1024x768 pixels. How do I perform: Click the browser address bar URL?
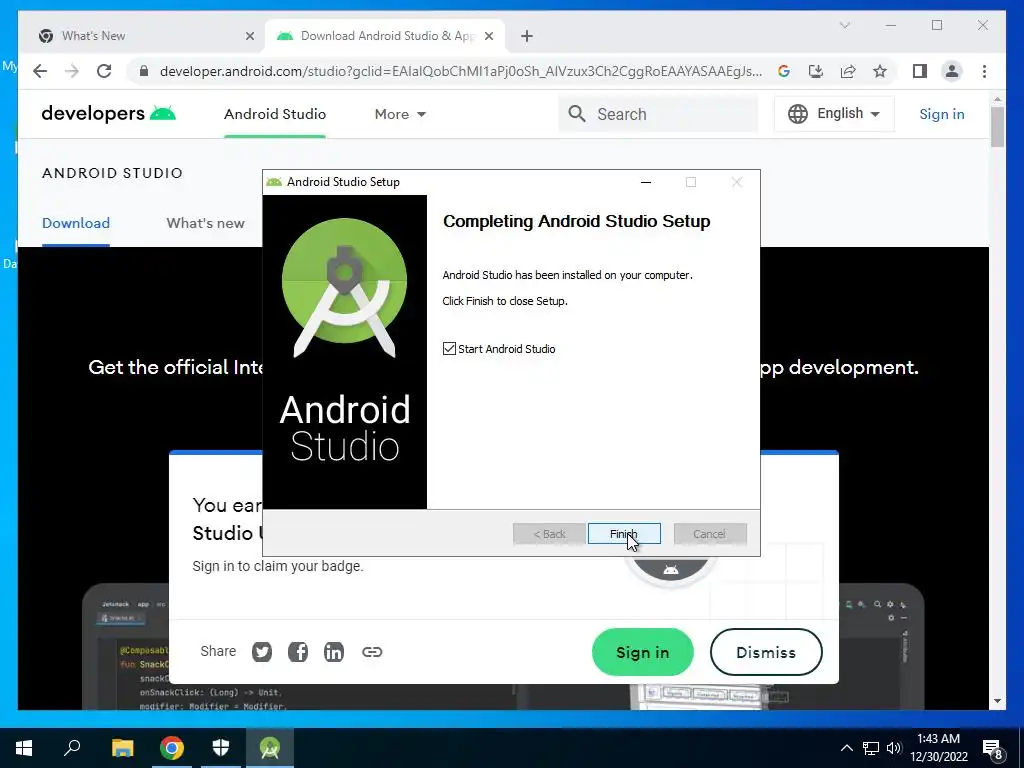pos(460,71)
